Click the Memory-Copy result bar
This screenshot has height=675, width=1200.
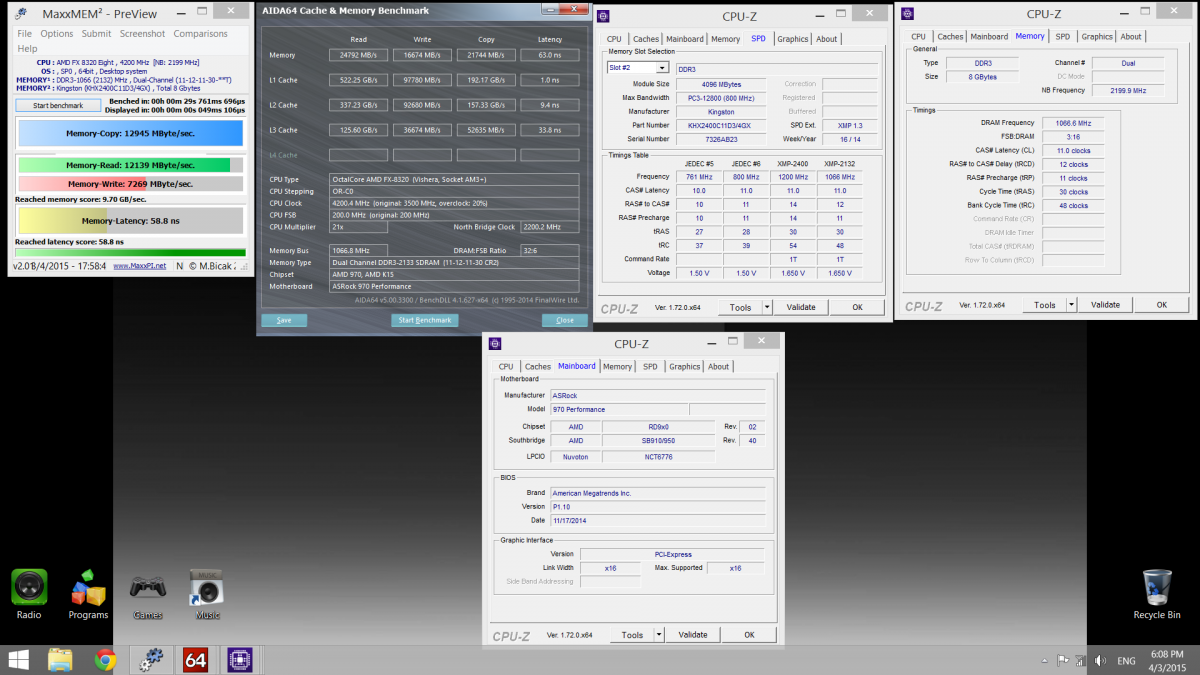coord(130,134)
